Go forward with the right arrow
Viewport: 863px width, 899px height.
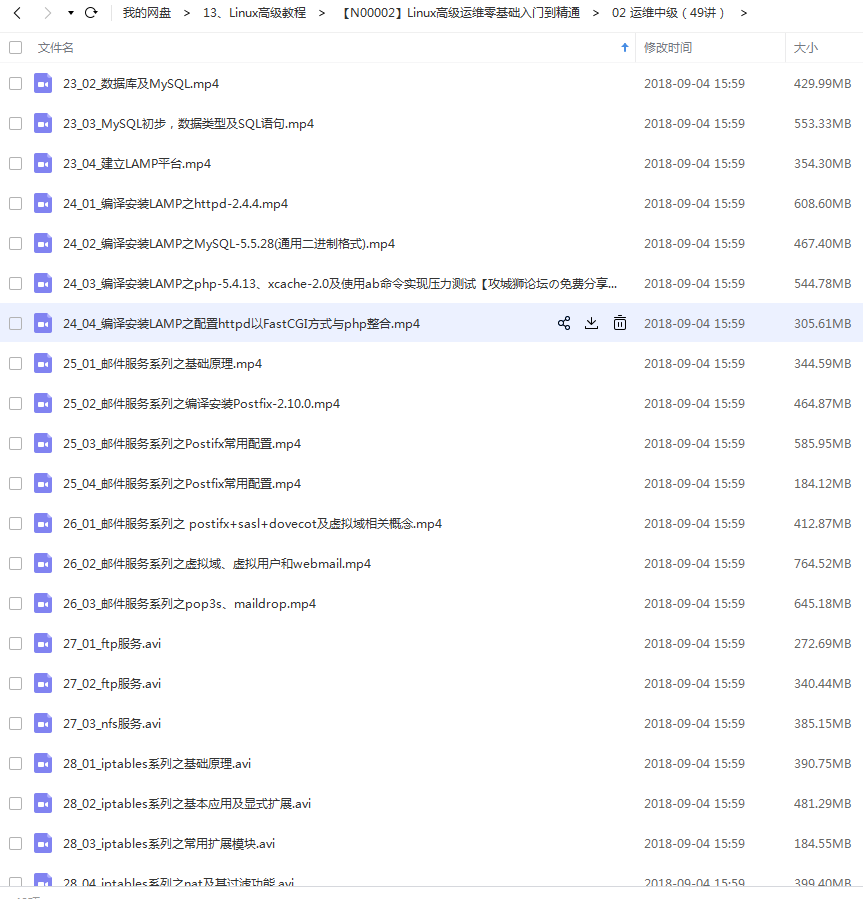48,13
